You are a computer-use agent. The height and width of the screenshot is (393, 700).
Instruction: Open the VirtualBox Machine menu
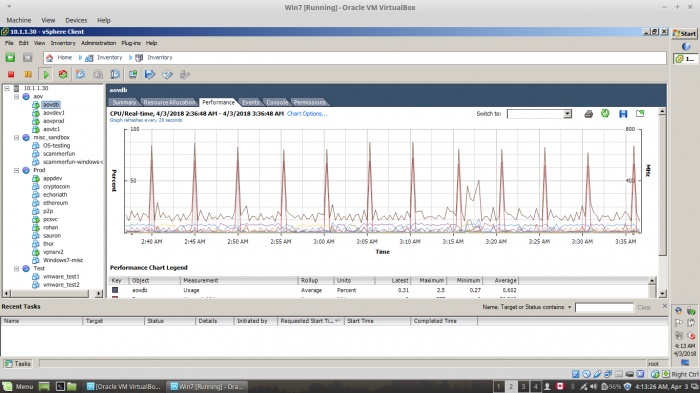(19, 20)
